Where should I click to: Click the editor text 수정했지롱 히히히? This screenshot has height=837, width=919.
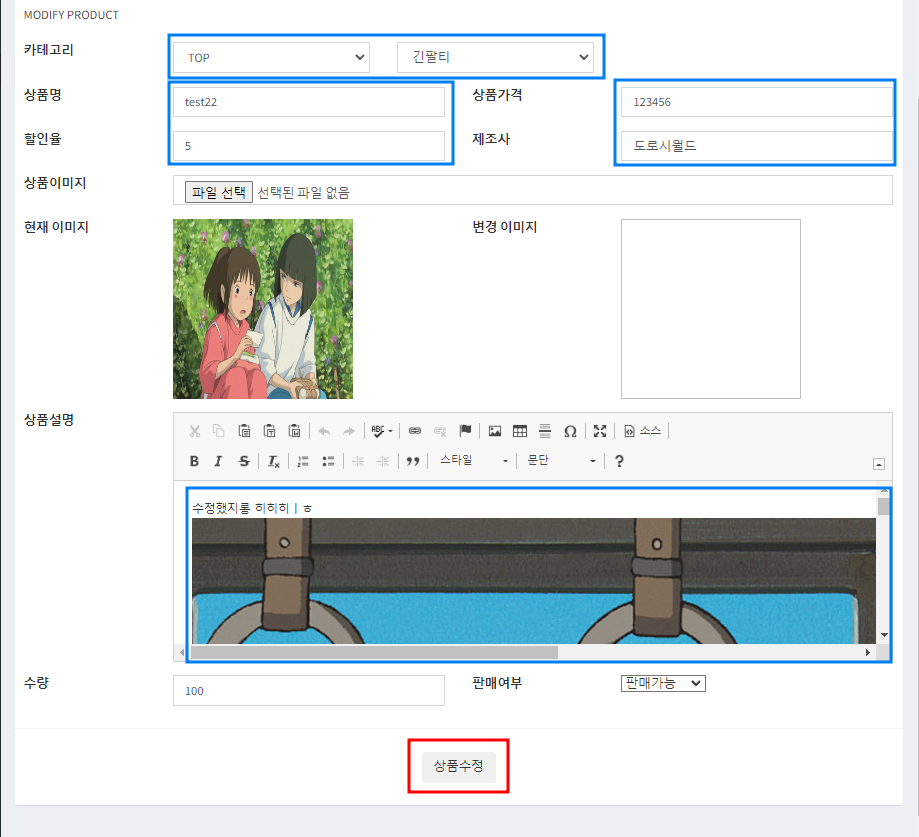pyautogui.click(x=241, y=508)
